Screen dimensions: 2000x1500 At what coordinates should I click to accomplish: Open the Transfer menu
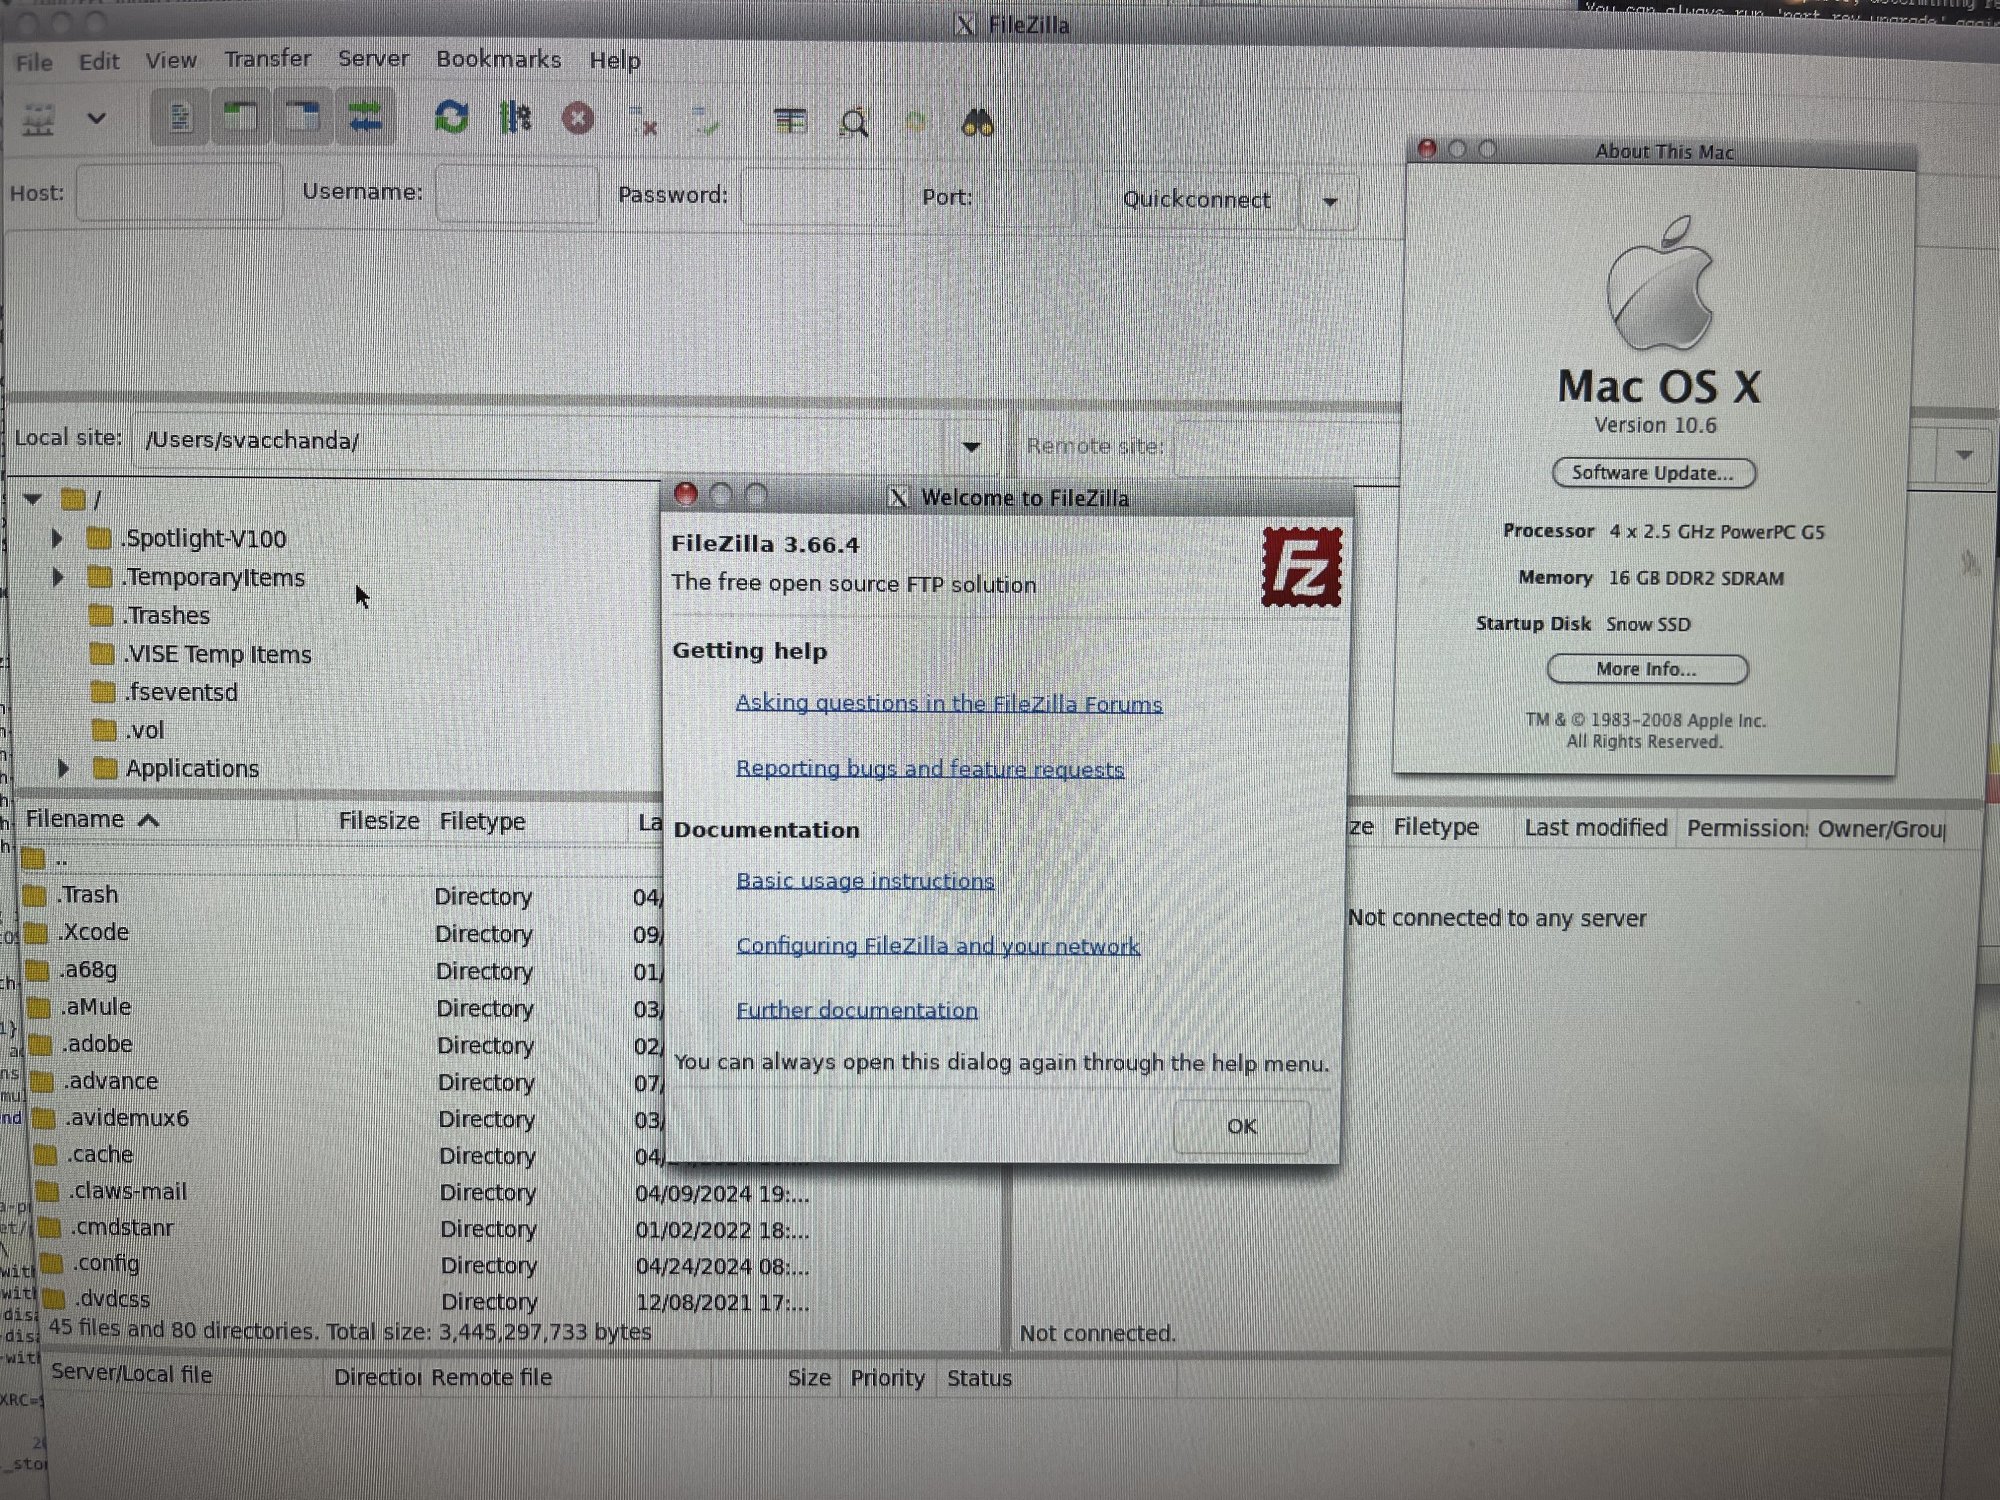pos(267,59)
